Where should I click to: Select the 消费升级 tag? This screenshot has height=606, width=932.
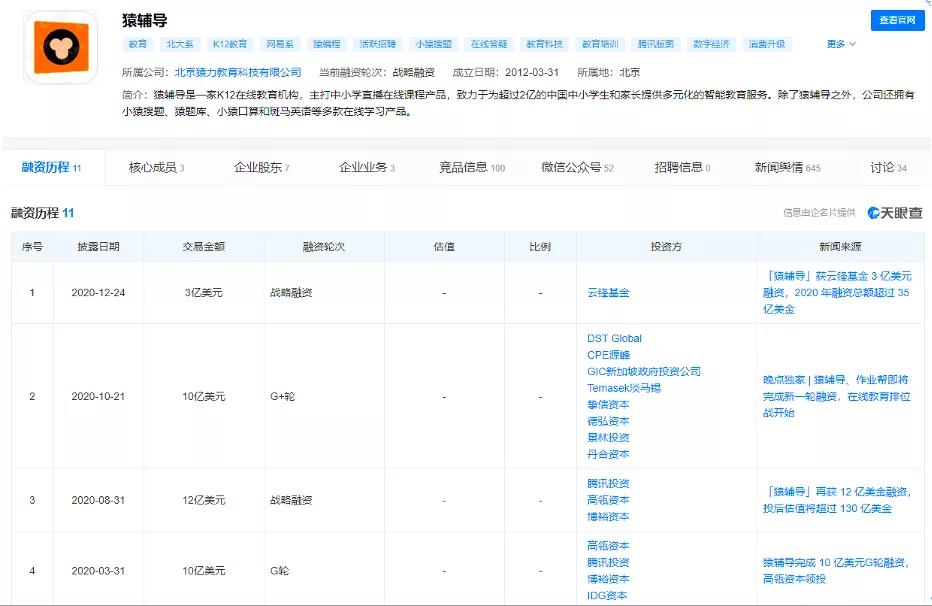click(767, 44)
